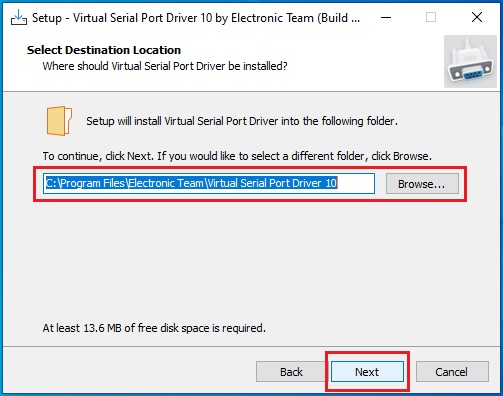503x396 pixels.
Task: Click 'Setup will install Virtual Serial Port Driver' text
Action: coord(242,121)
